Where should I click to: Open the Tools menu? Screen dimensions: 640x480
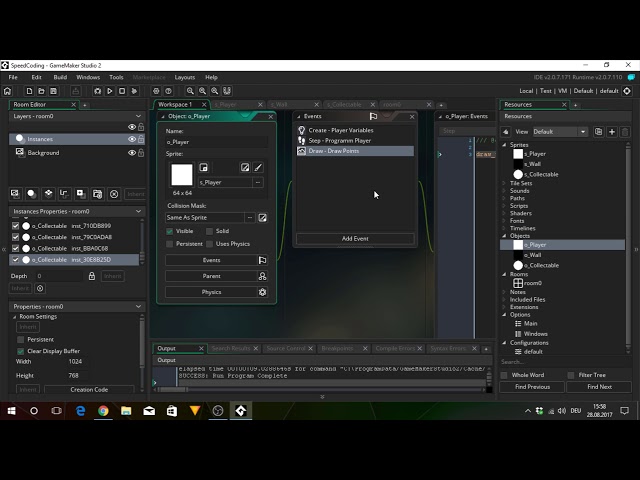[x=116, y=78]
